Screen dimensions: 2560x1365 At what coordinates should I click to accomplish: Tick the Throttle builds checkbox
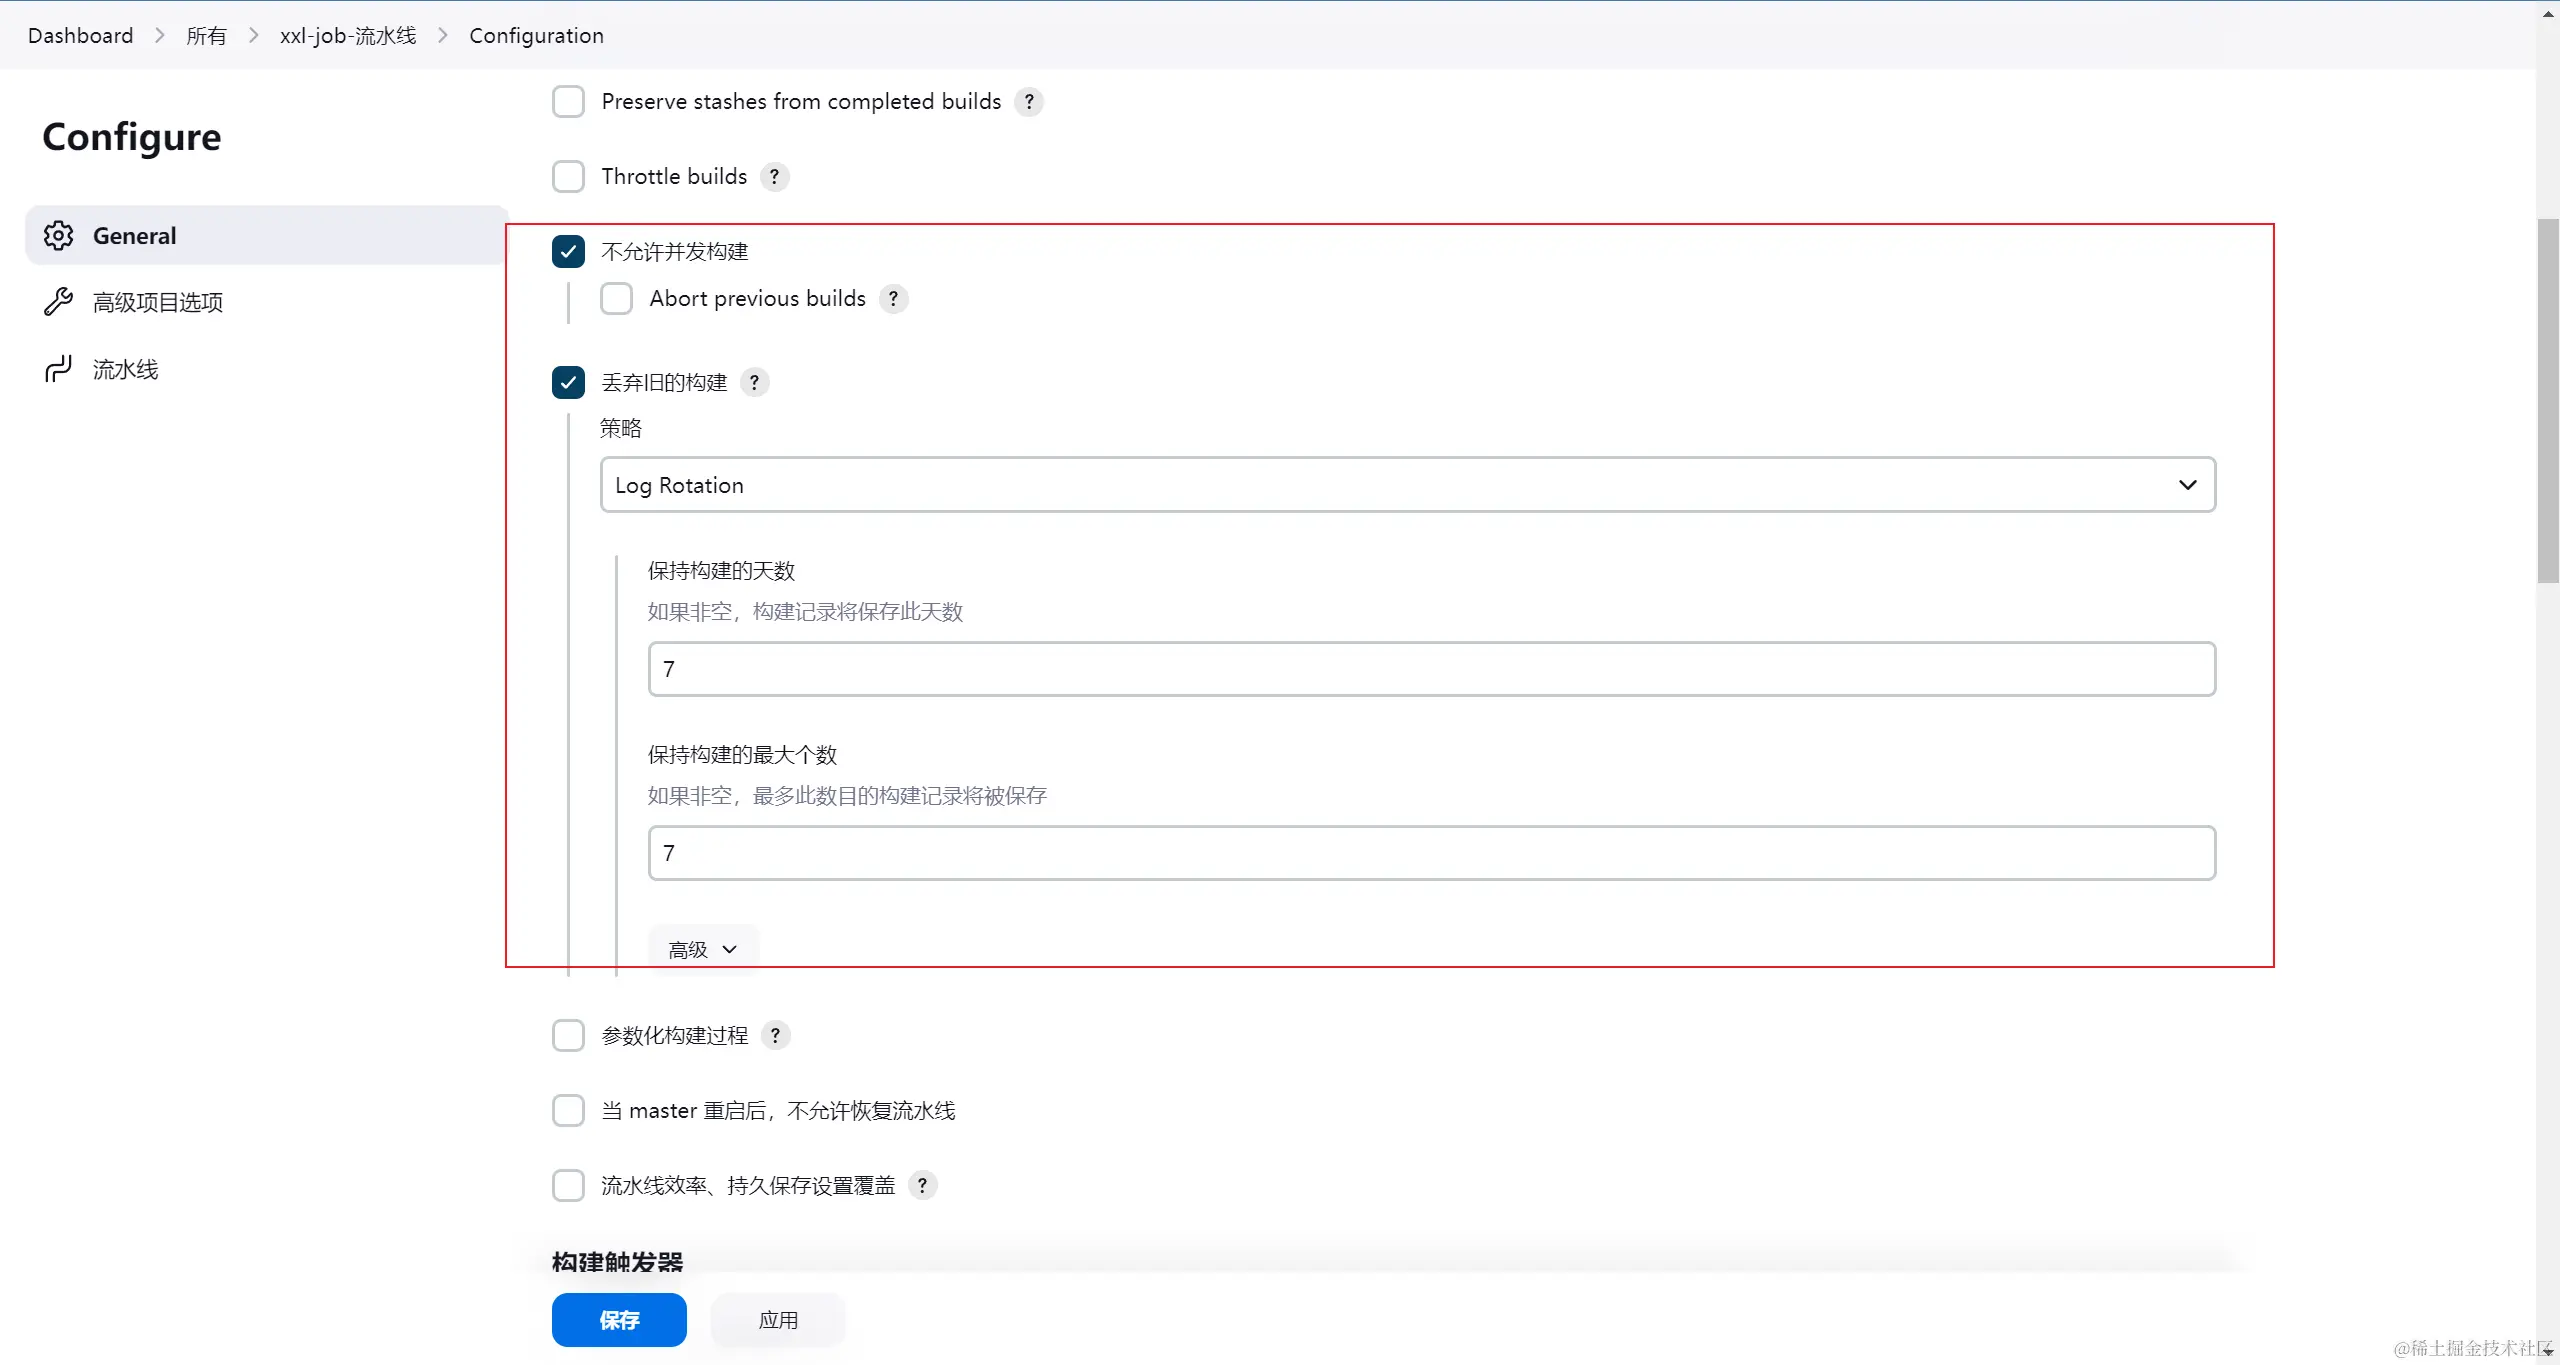click(x=568, y=177)
